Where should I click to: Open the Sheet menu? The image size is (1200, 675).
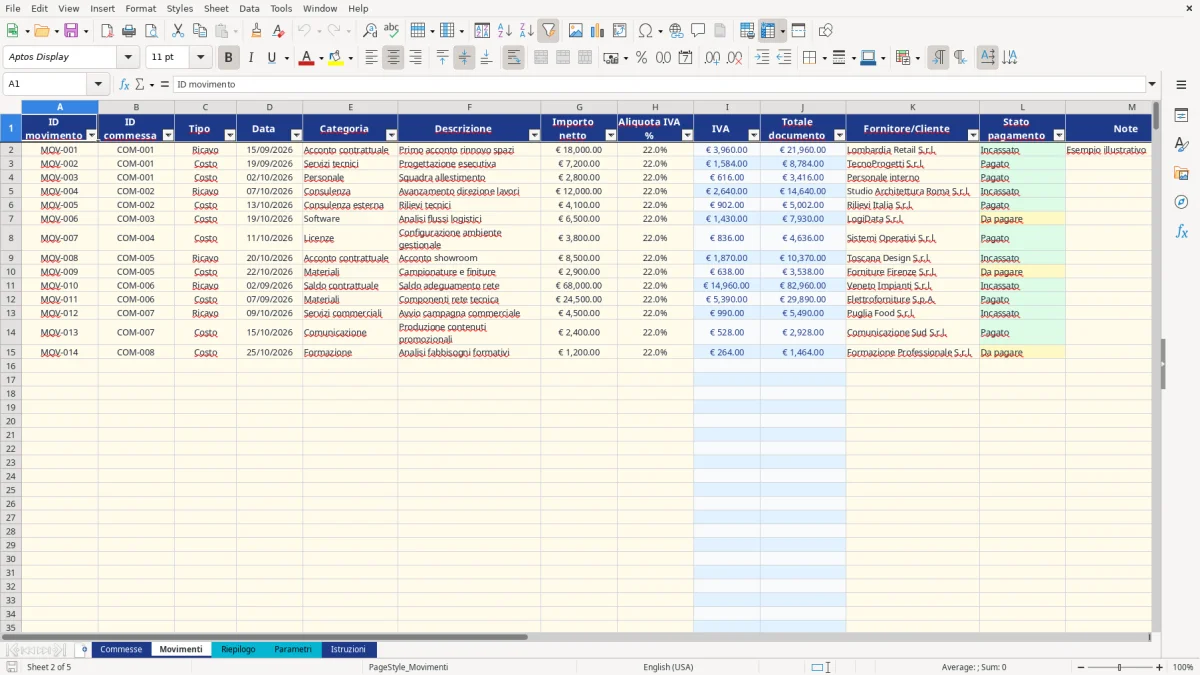tap(216, 8)
